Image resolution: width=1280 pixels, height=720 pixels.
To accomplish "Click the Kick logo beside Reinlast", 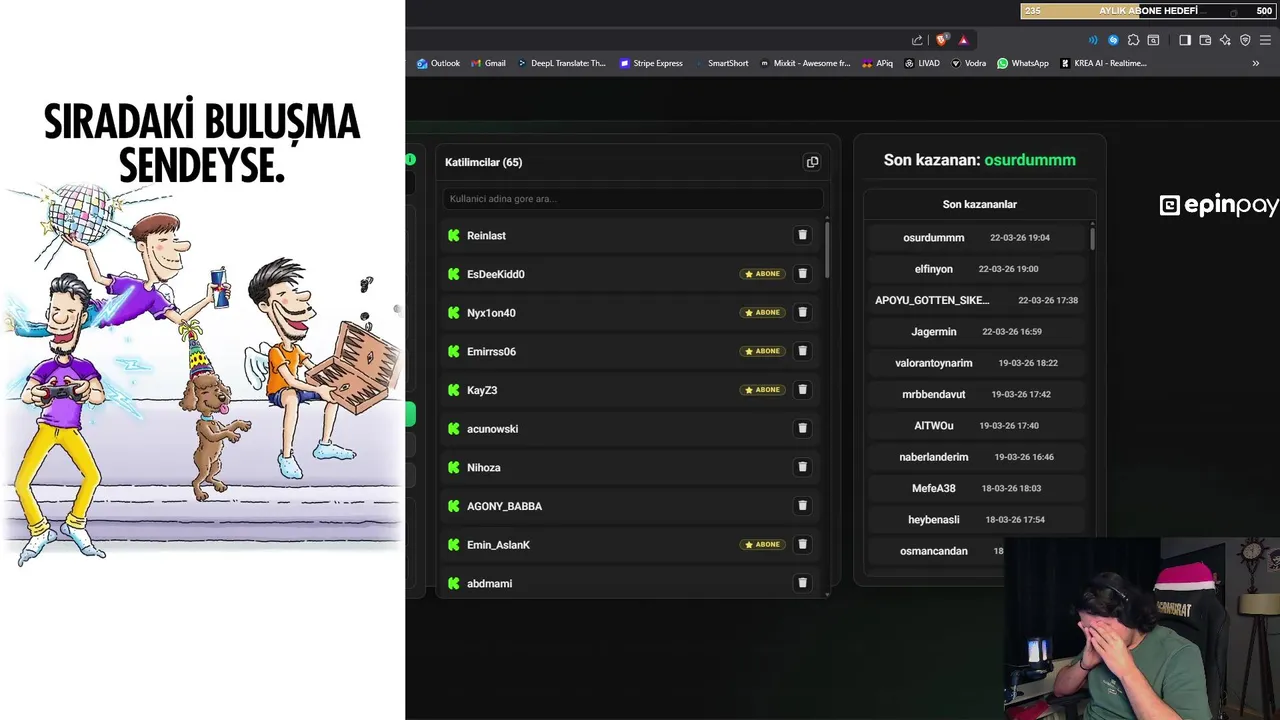I will (454, 236).
